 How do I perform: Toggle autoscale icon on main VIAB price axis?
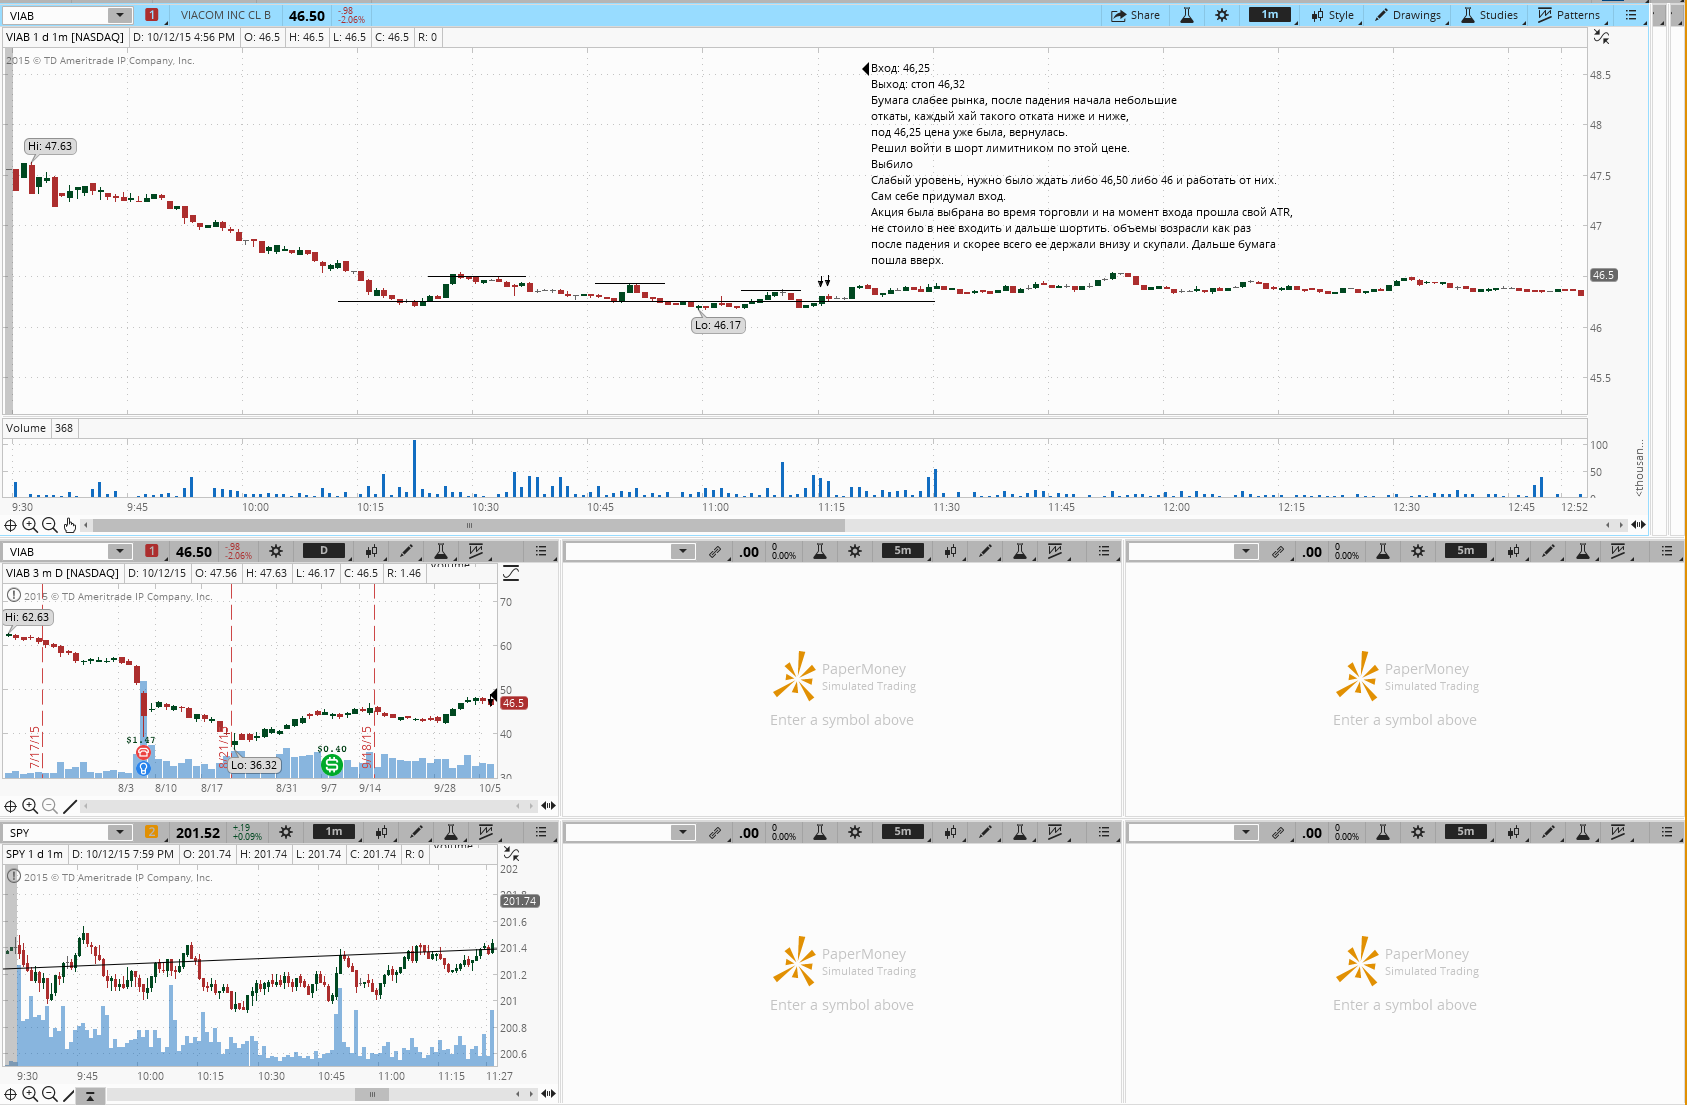tap(1601, 37)
